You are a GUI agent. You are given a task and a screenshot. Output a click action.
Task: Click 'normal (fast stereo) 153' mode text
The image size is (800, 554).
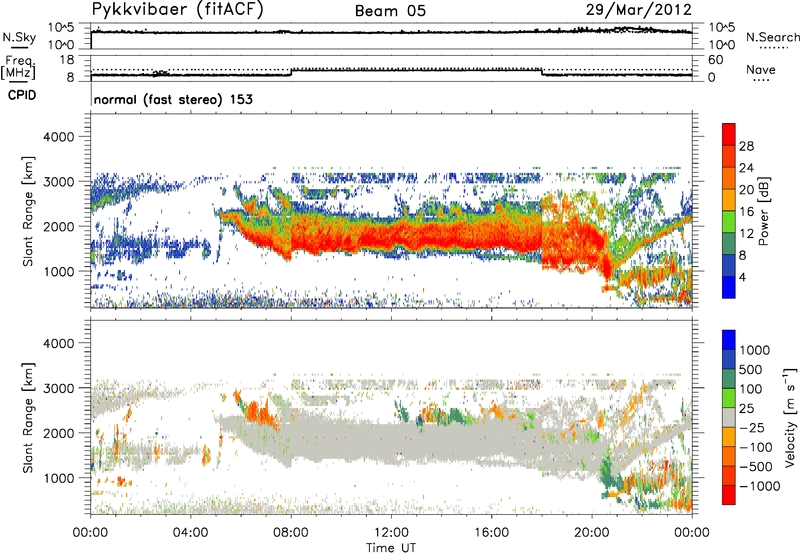tap(173, 100)
